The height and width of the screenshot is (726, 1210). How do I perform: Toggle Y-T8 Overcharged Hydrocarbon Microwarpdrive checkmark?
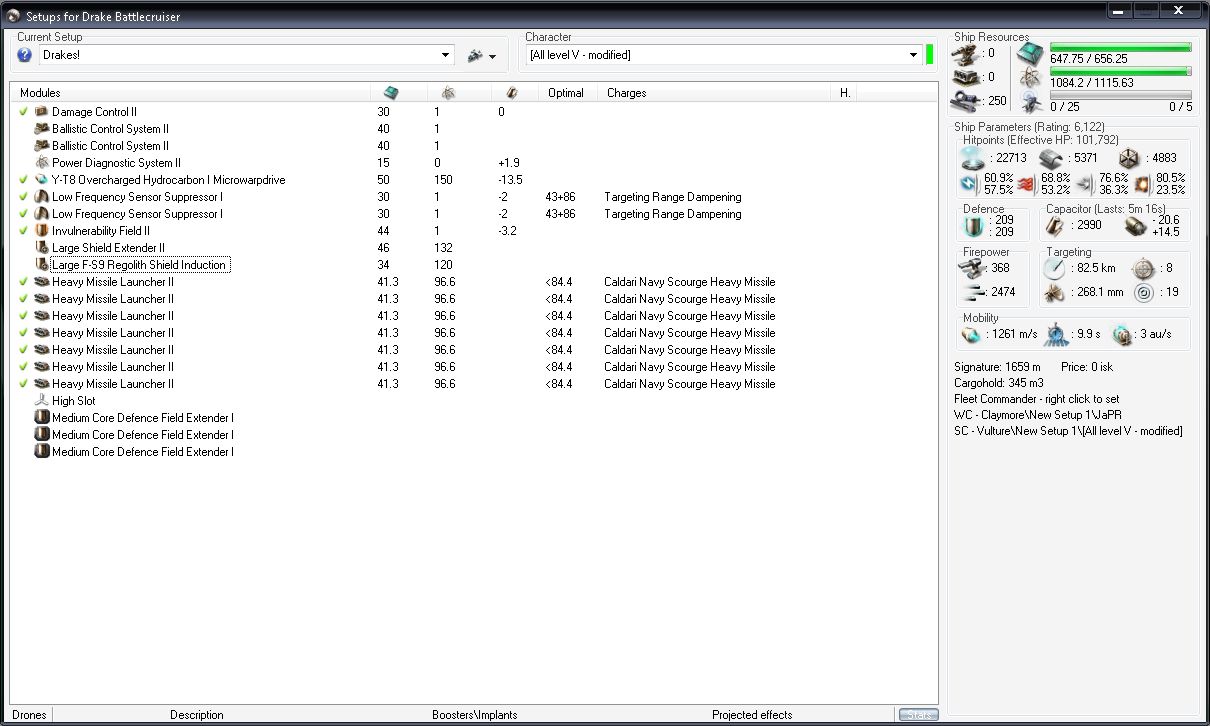tap(24, 180)
